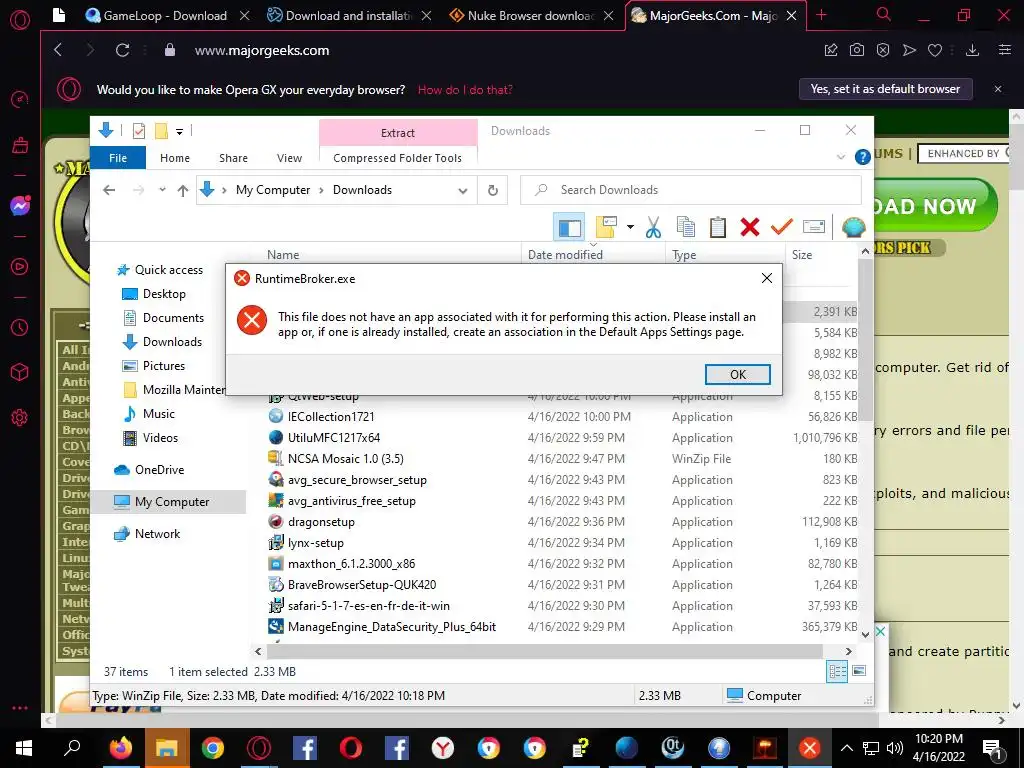
Task: Go back in Explorer navigation
Action: pyautogui.click(x=109, y=190)
